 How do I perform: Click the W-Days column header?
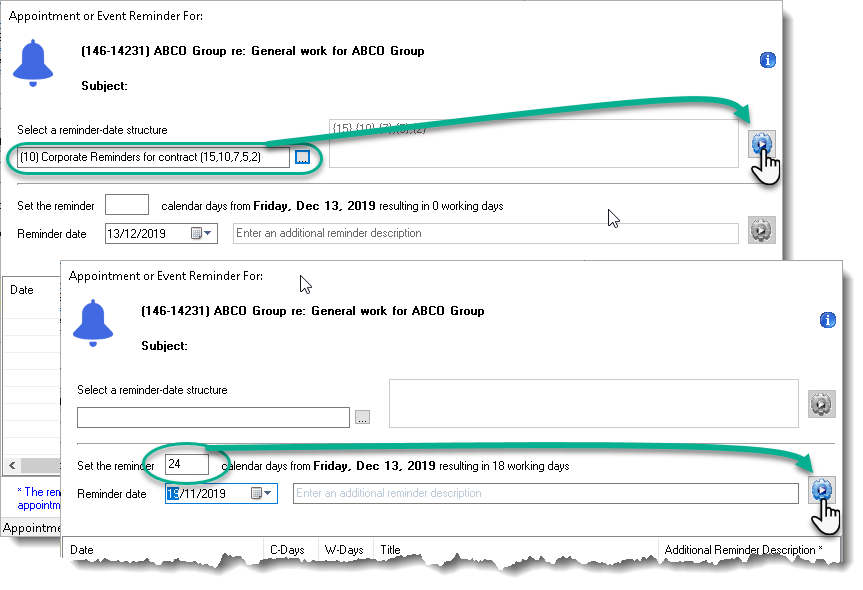(x=344, y=550)
